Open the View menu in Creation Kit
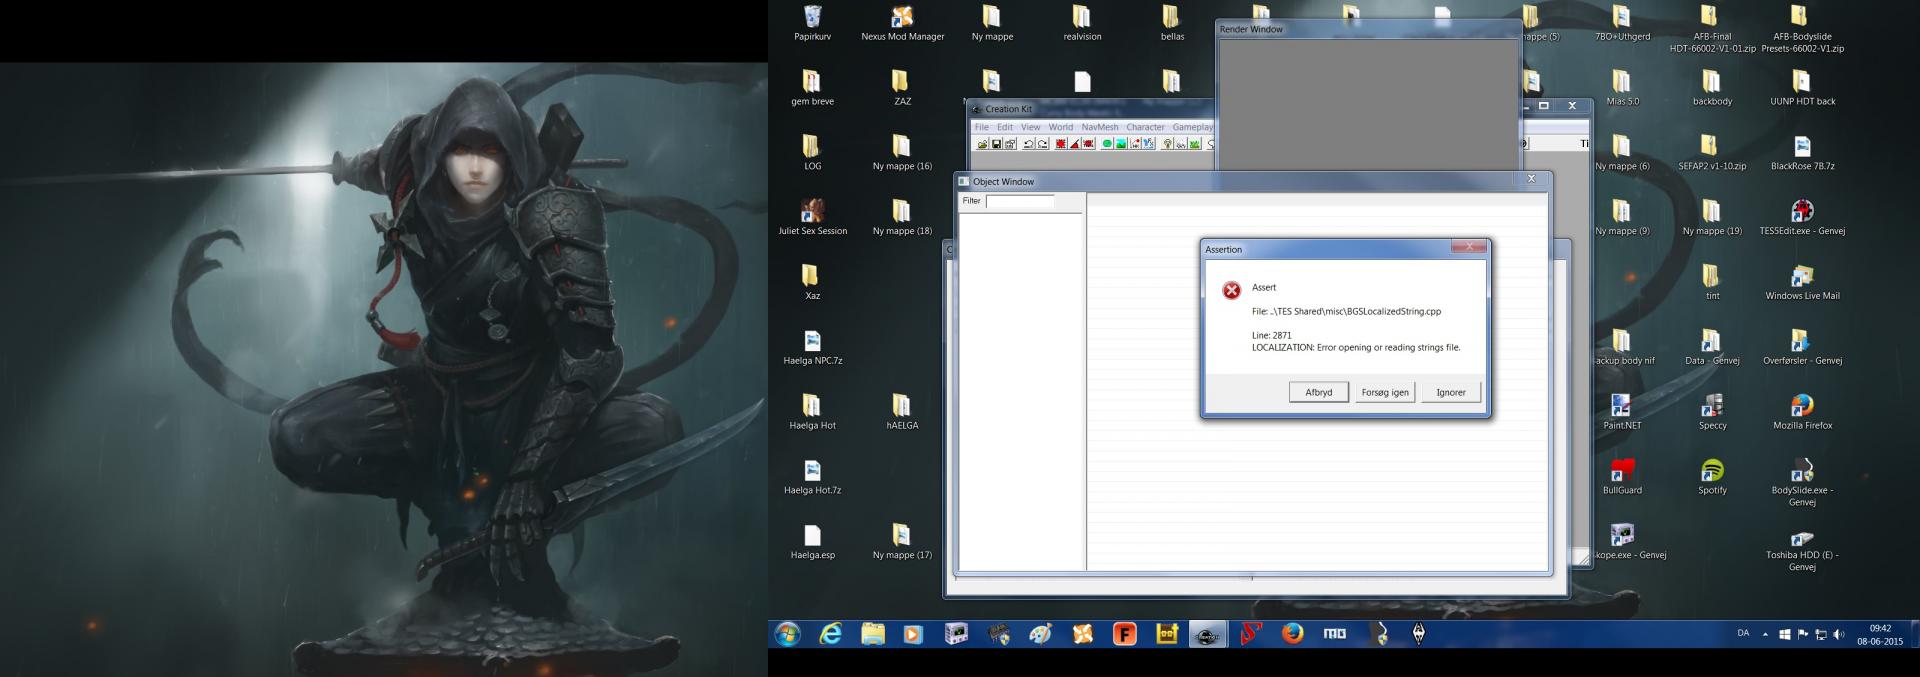Image resolution: width=1920 pixels, height=677 pixels. [x=1031, y=127]
